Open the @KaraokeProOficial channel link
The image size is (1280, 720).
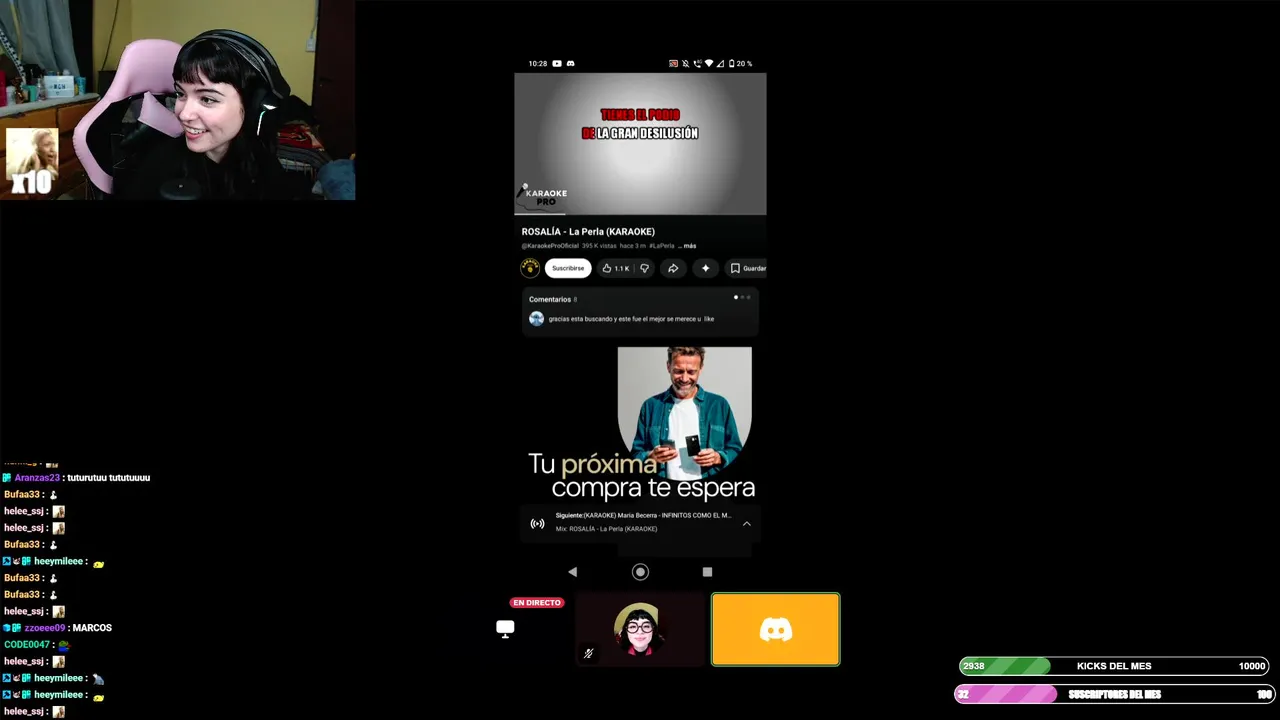550,246
